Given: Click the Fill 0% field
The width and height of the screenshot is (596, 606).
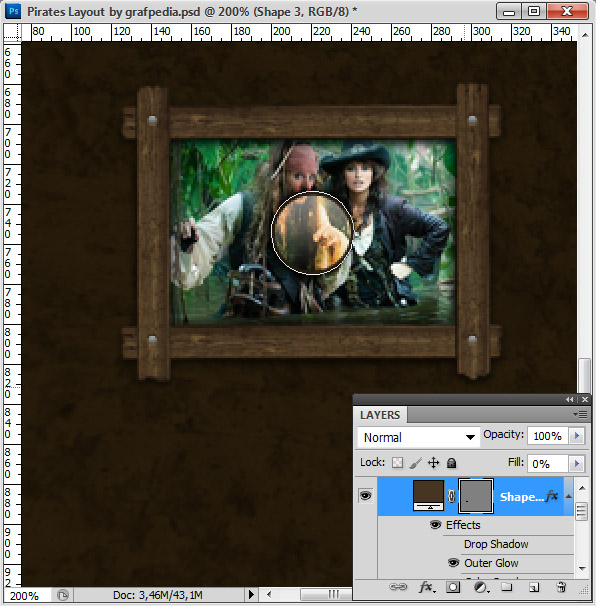Looking at the screenshot, I should coord(547,463).
